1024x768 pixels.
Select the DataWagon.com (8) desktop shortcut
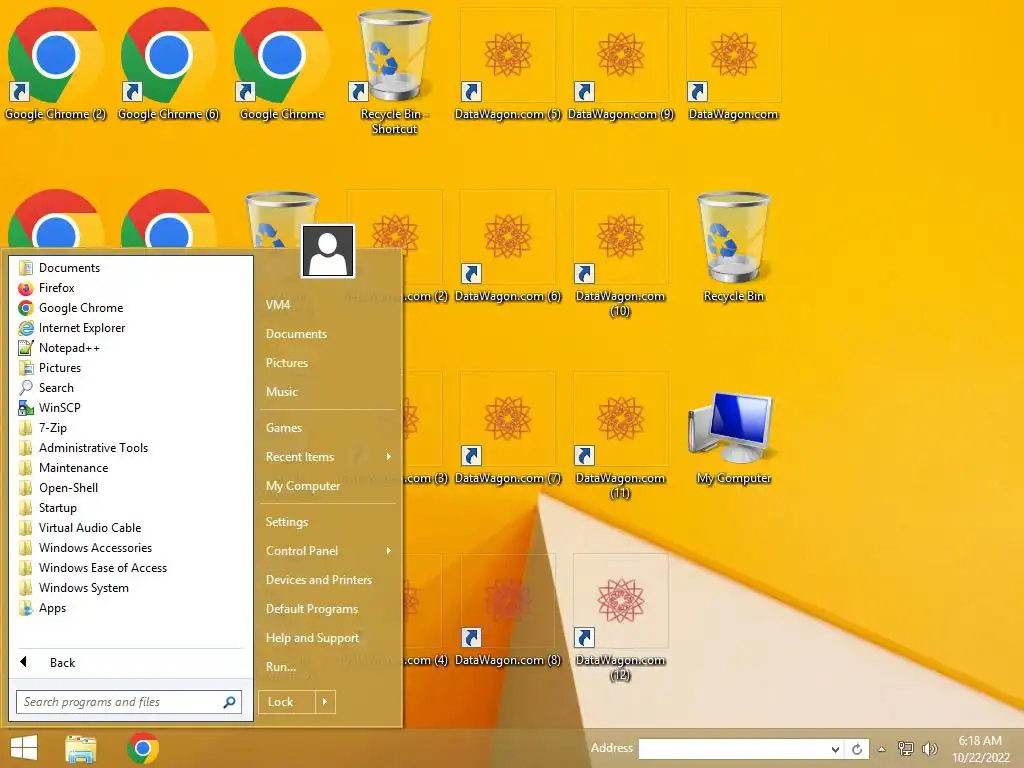tap(507, 611)
